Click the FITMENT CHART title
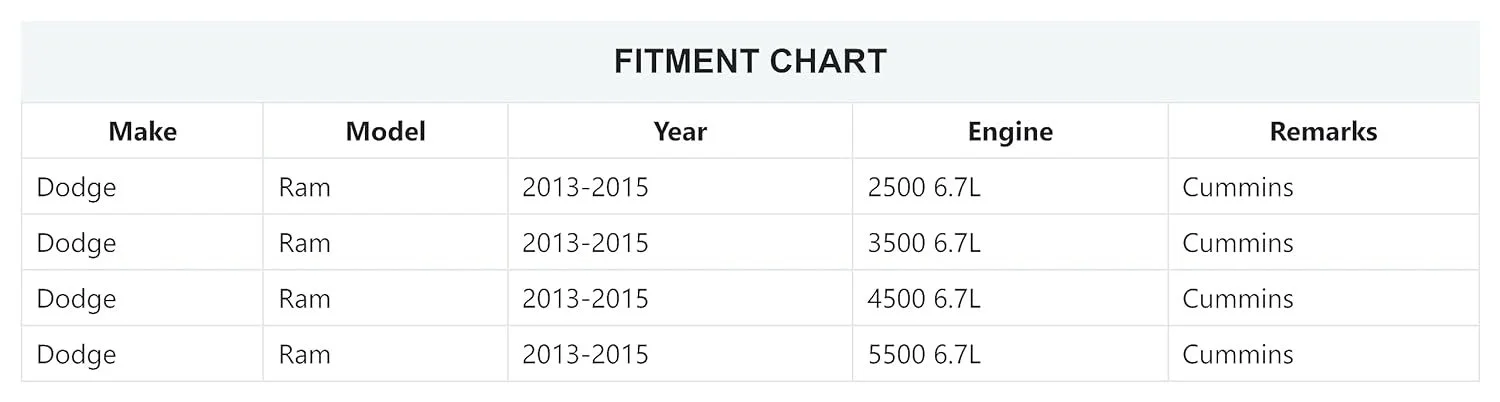 point(750,62)
